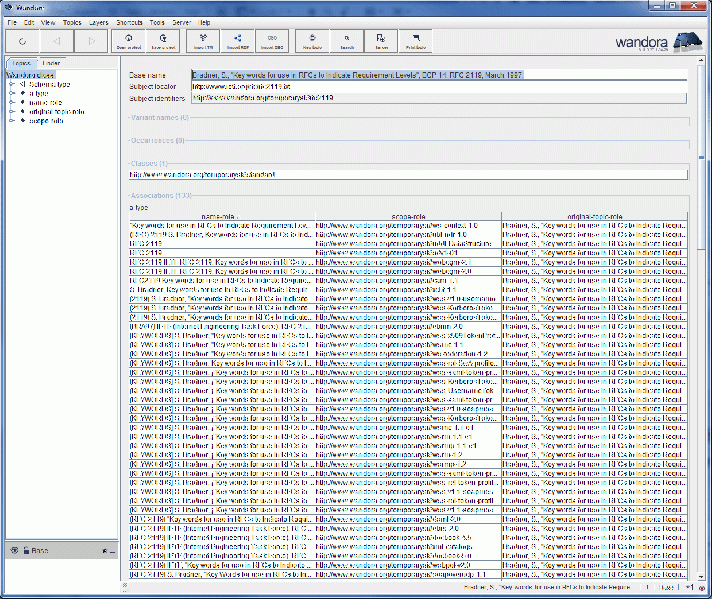Expand the Schema type tree node
Screen dimensions: 712x599
[11, 84]
